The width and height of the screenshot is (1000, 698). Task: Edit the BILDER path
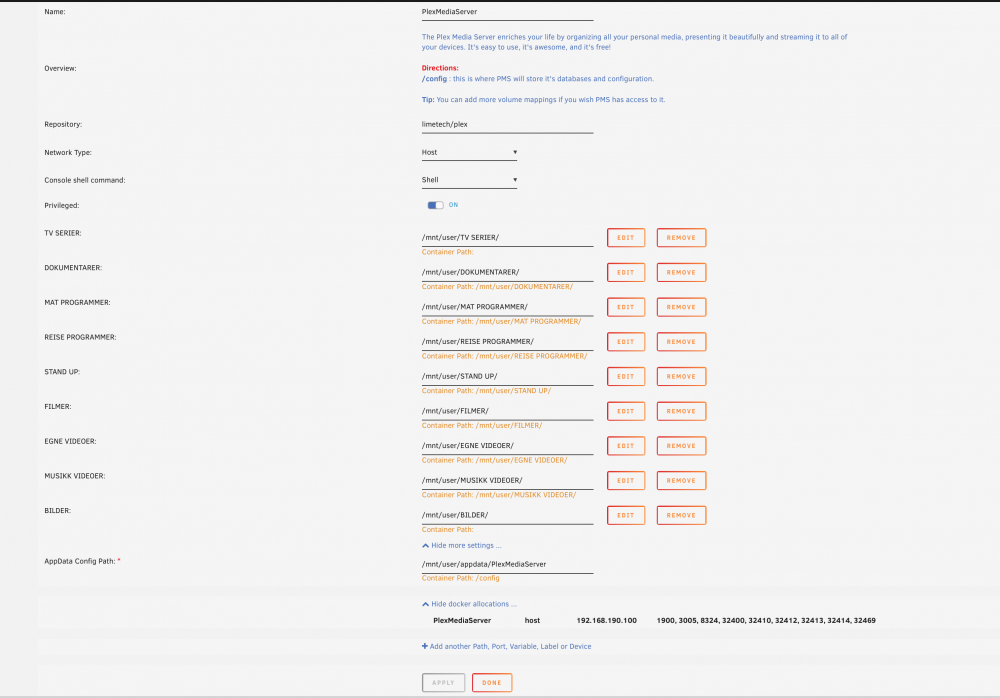pos(626,516)
